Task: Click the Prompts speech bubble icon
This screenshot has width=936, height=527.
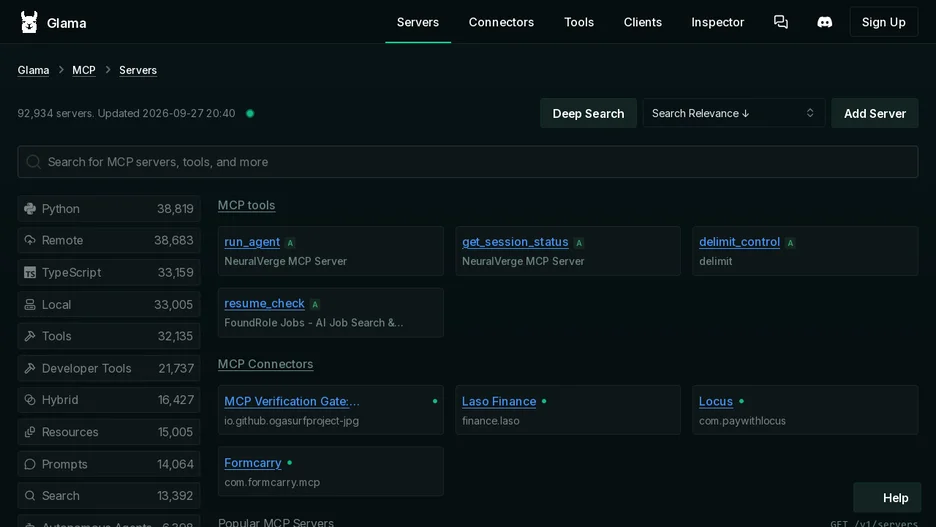Action: click(30, 464)
